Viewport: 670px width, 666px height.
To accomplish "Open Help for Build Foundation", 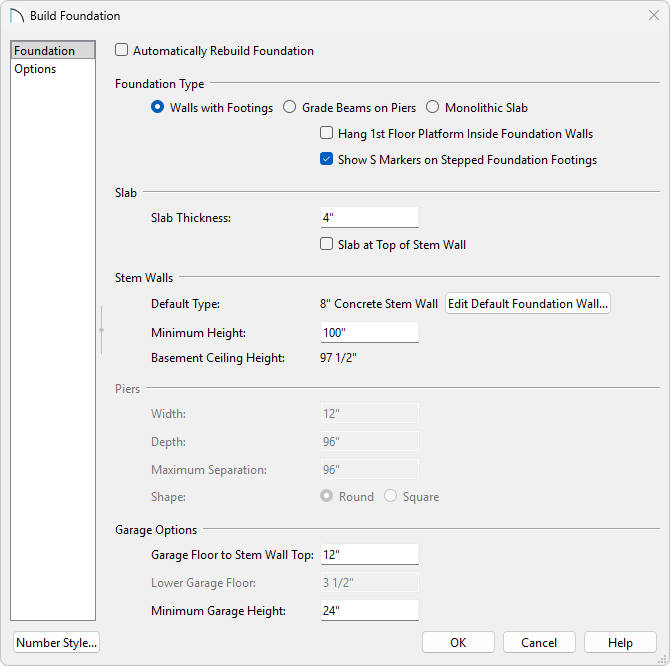I will pos(620,643).
